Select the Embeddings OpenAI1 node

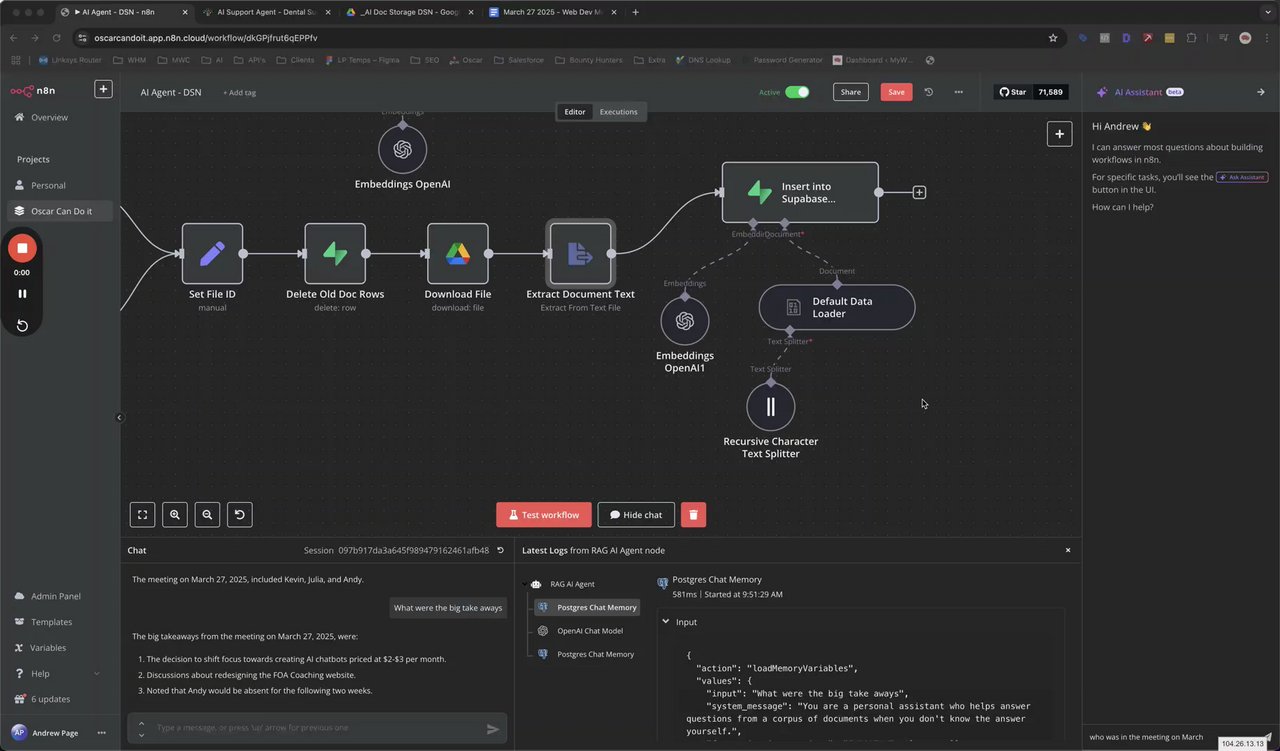point(685,321)
